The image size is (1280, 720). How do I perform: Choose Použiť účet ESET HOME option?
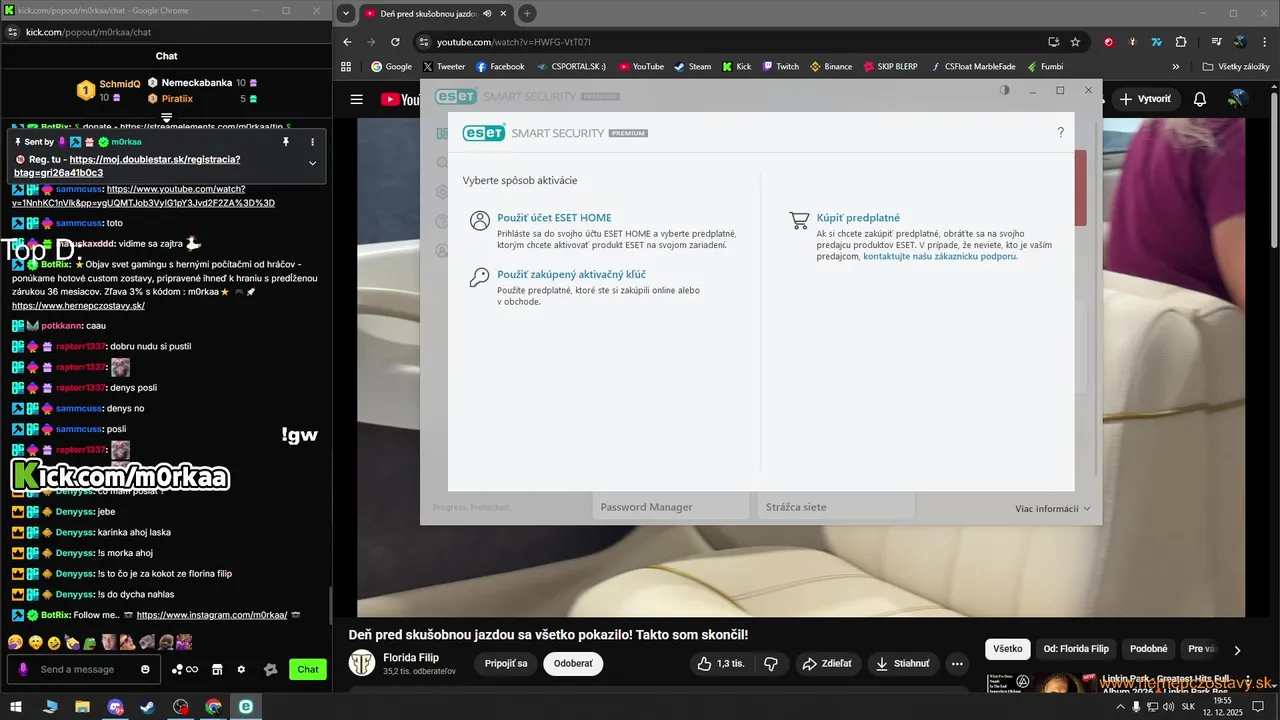pos(553,218)
